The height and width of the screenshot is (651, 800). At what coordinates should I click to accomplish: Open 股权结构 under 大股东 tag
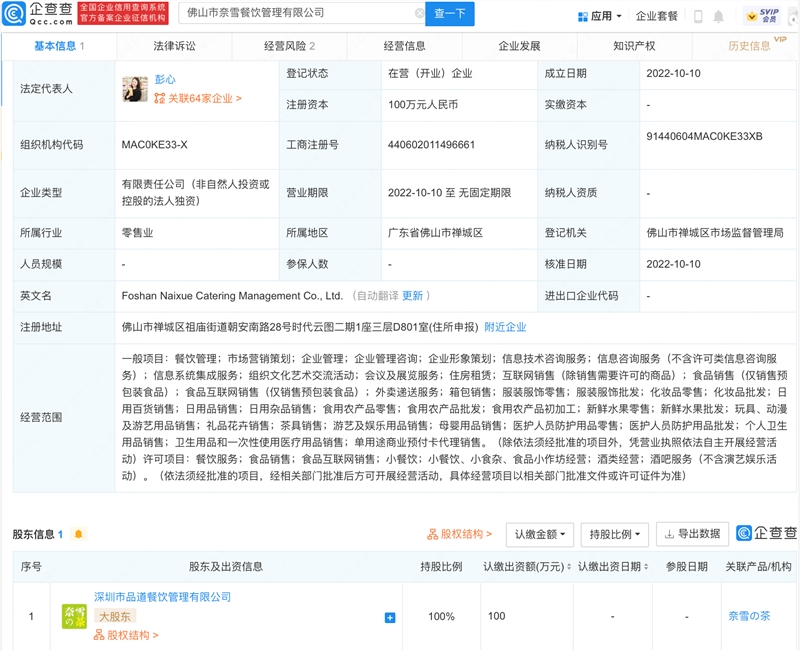126,635
